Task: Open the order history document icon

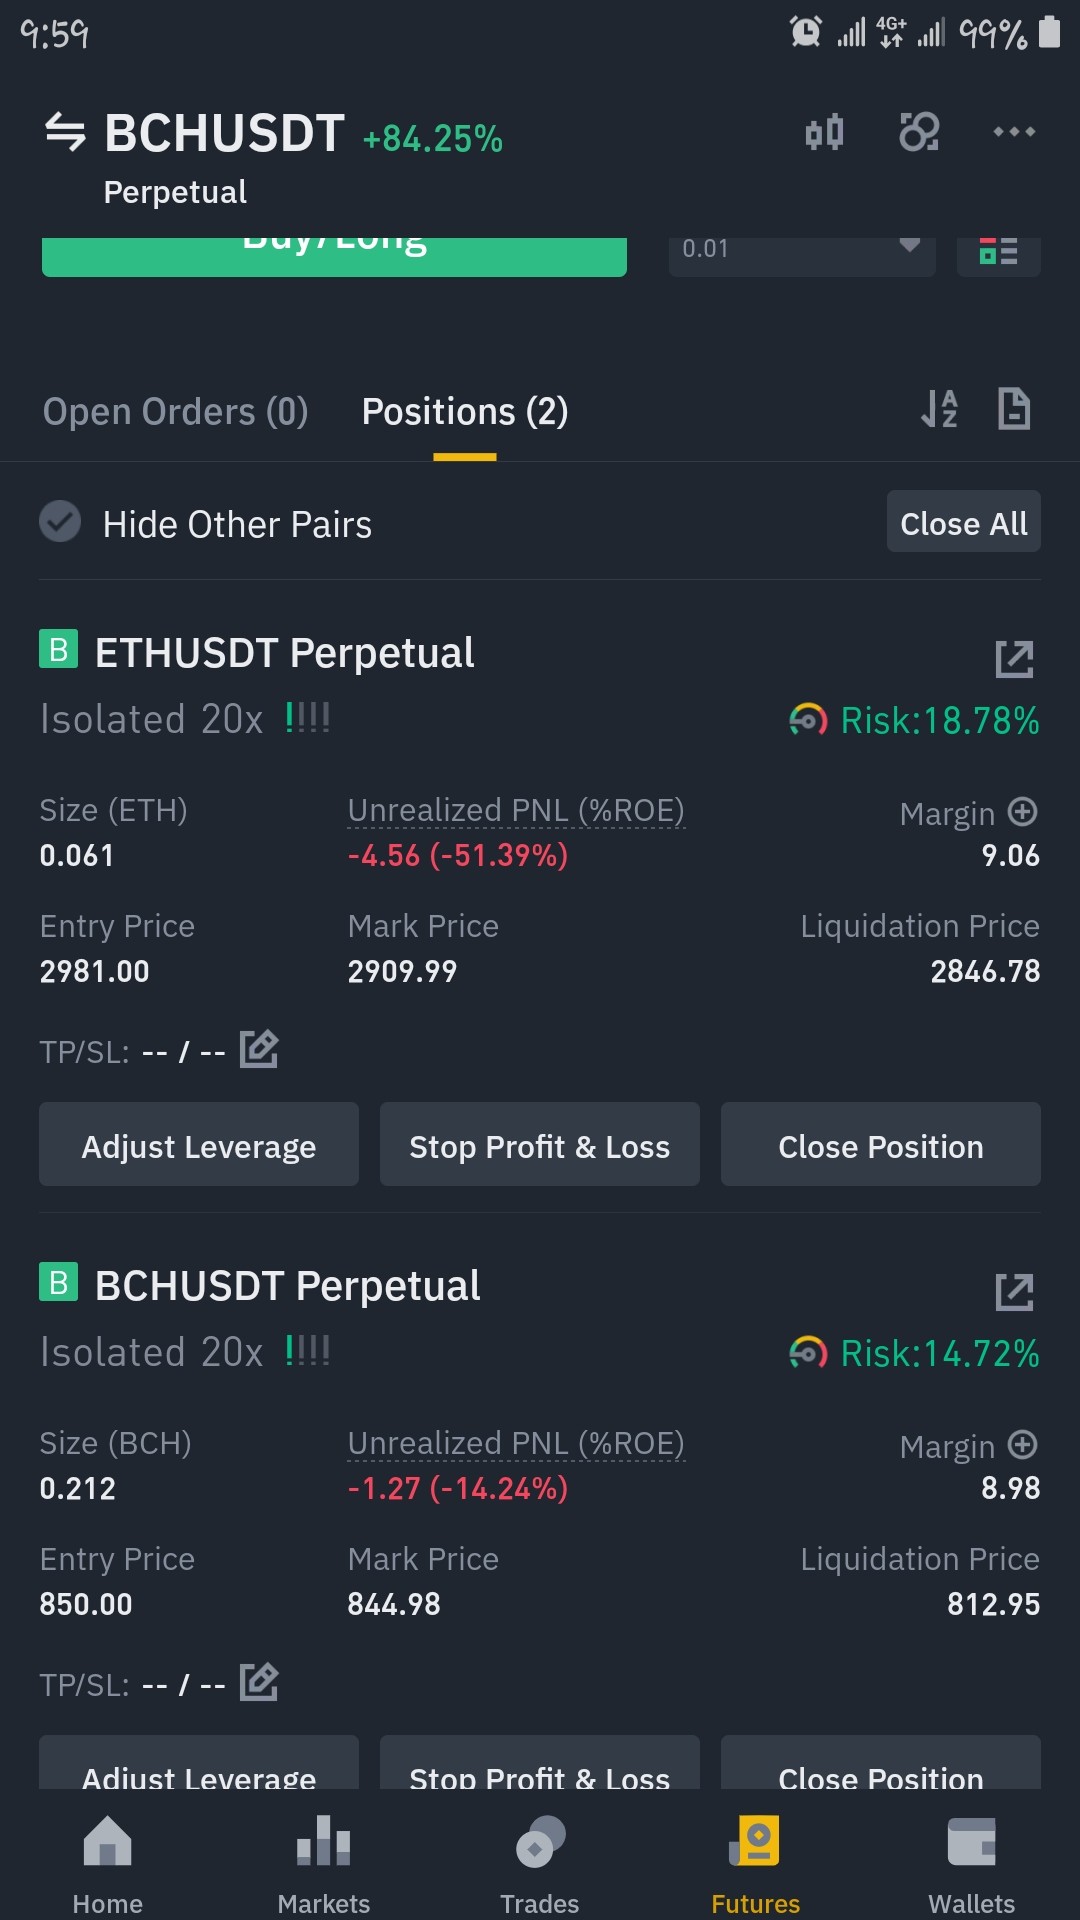Action: coord(1014,409)
